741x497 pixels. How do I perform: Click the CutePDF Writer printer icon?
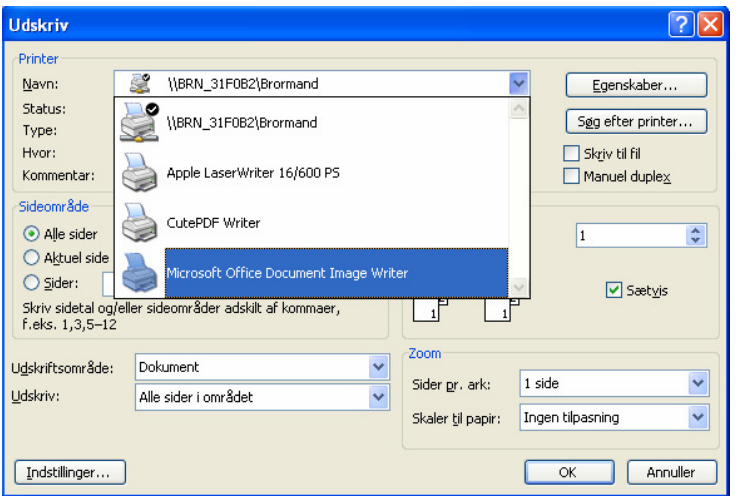(139, 223)
